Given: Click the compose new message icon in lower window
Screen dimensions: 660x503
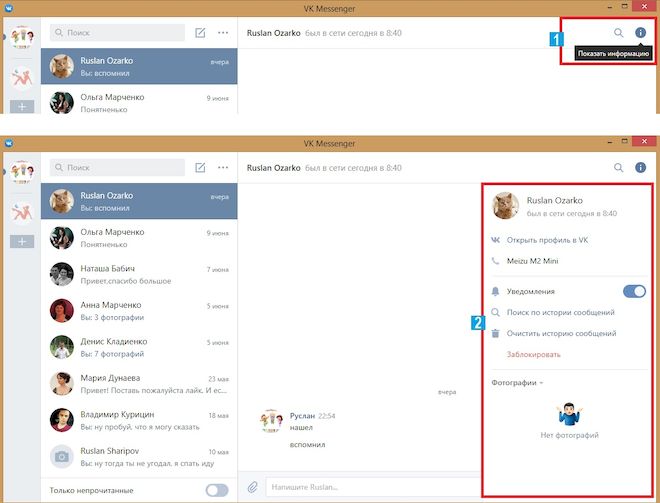Looking at the screenshot, I should (x=200, y=168).
